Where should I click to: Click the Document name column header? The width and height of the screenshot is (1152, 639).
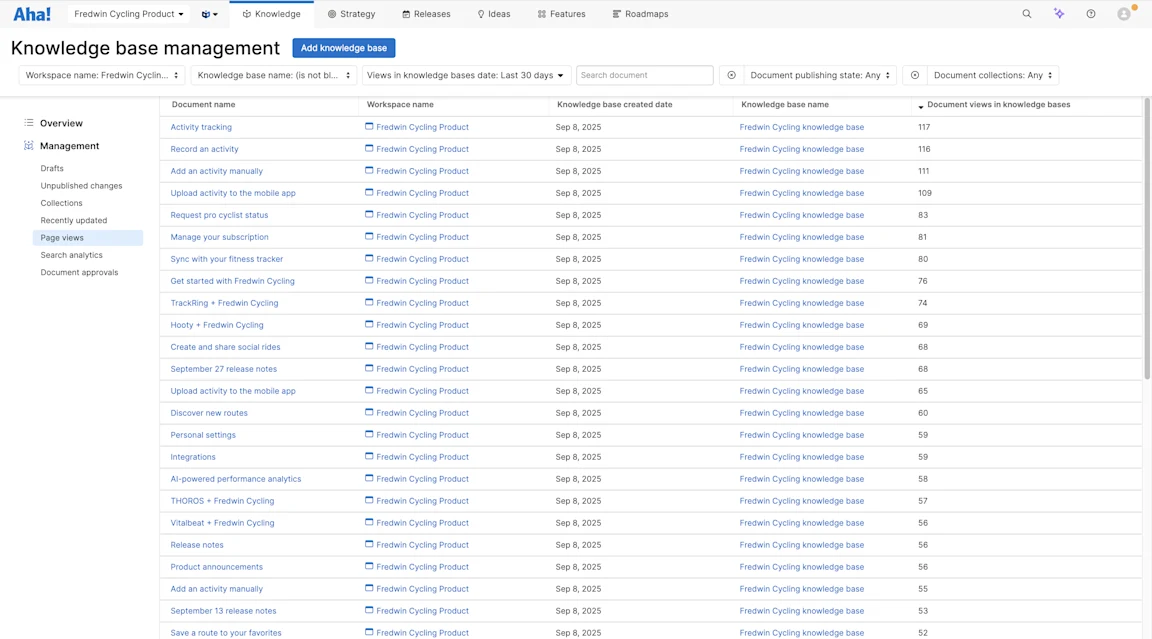(204, 104)
